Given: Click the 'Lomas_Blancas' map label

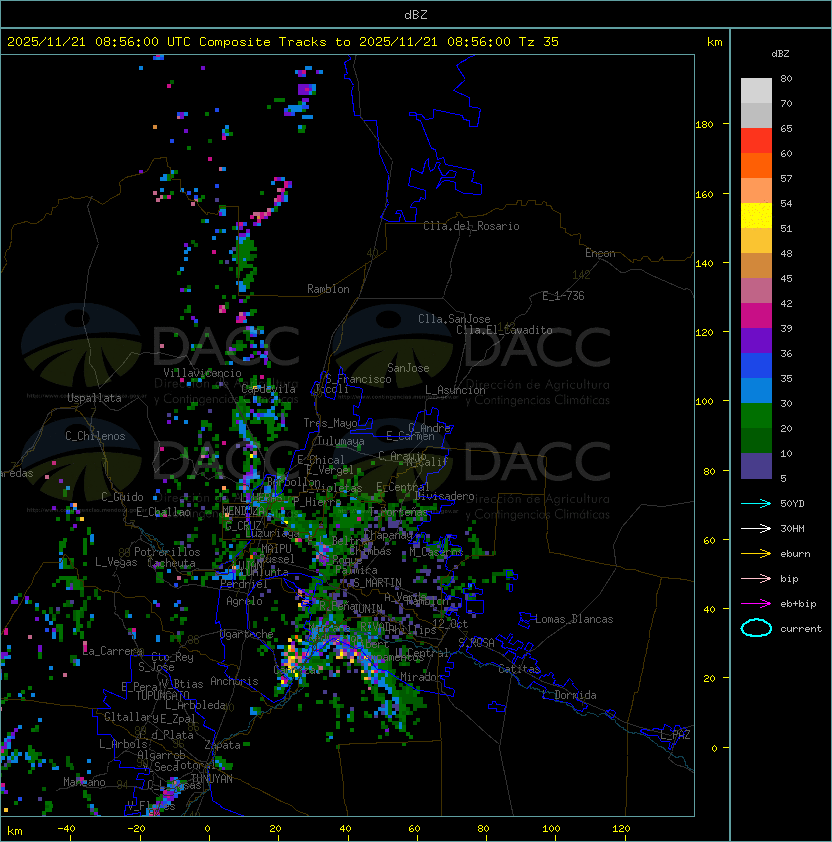Looking at the screenshot, I should coord(574,619).
